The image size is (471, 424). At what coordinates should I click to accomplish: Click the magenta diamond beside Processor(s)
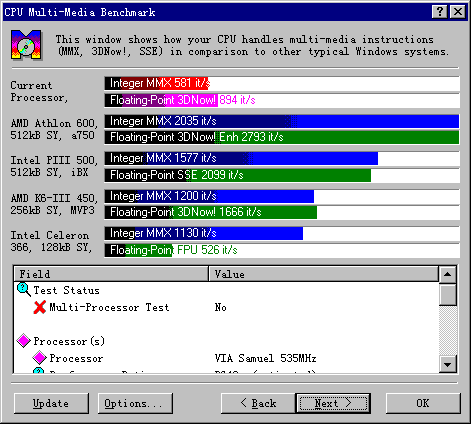point(24,341)
